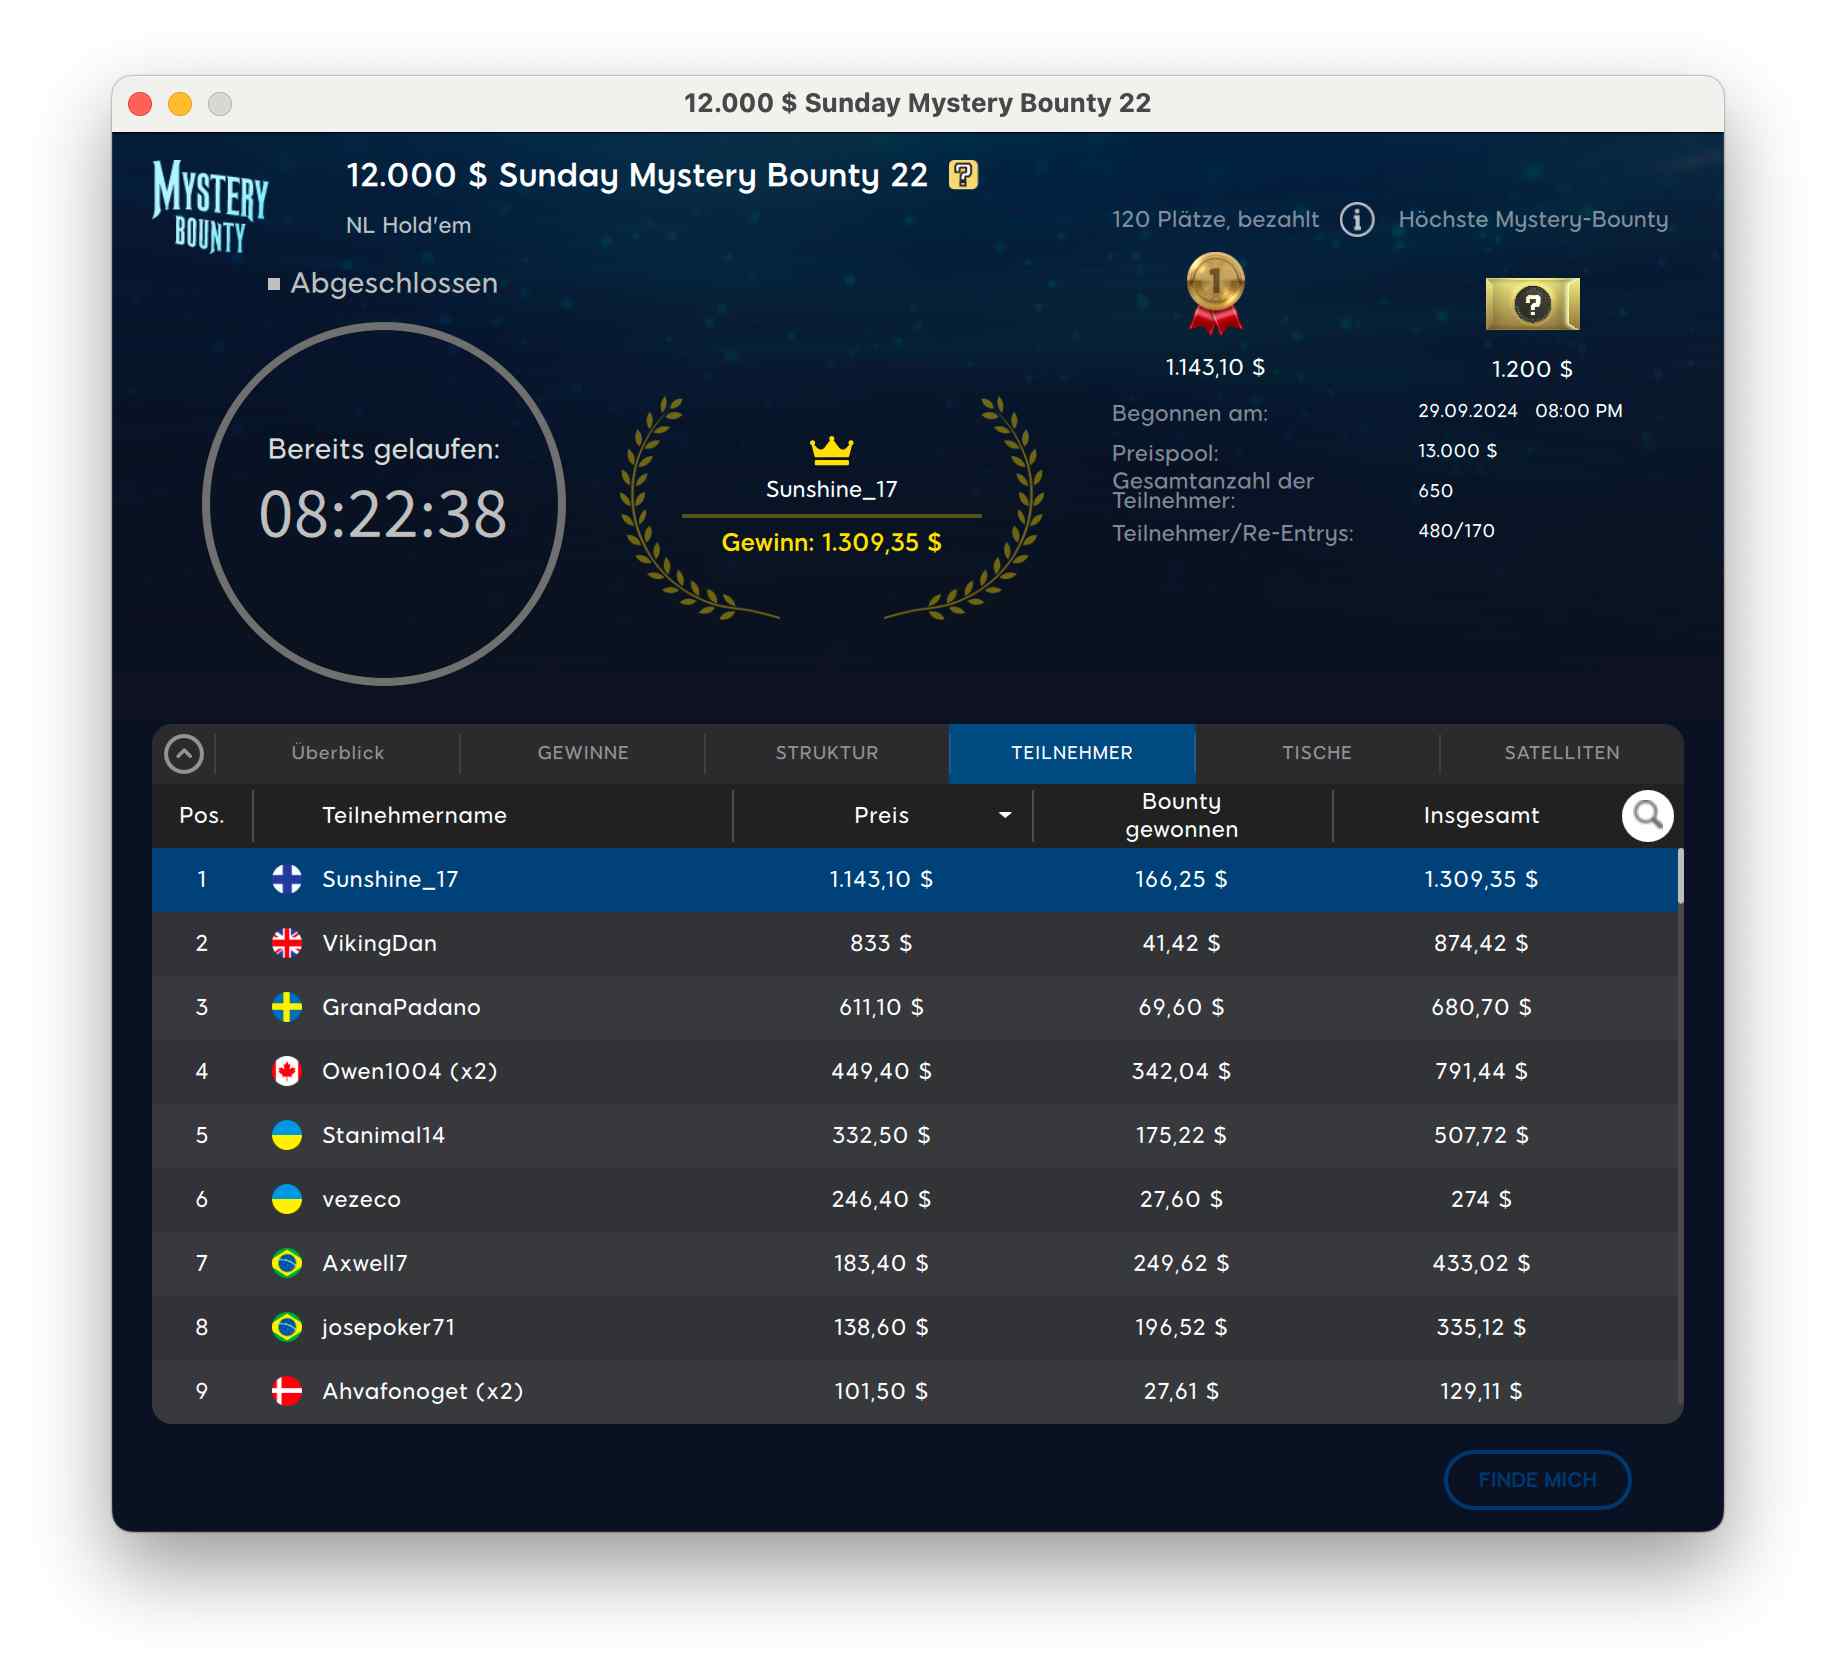
Task: Click the Mystery Bounty logo
Action: pyautogui.click(x=211, y=206)
